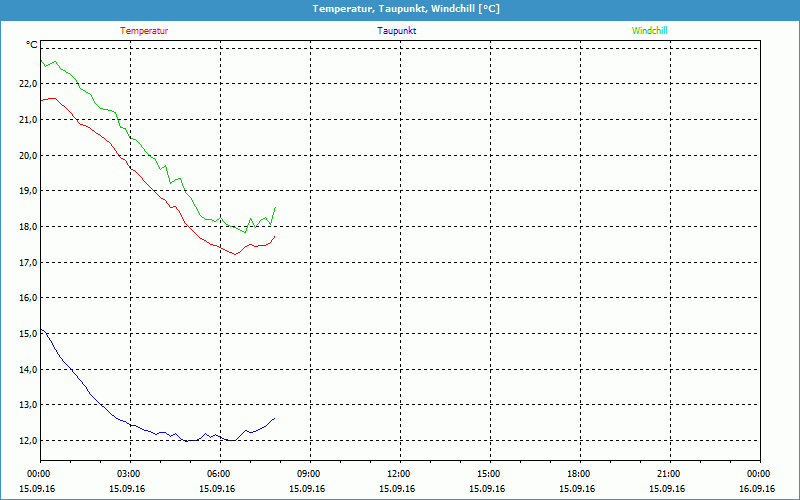Select the 15:00 time label on the x-axis
The height and width of the screenshot is (500, 800).
489,474
